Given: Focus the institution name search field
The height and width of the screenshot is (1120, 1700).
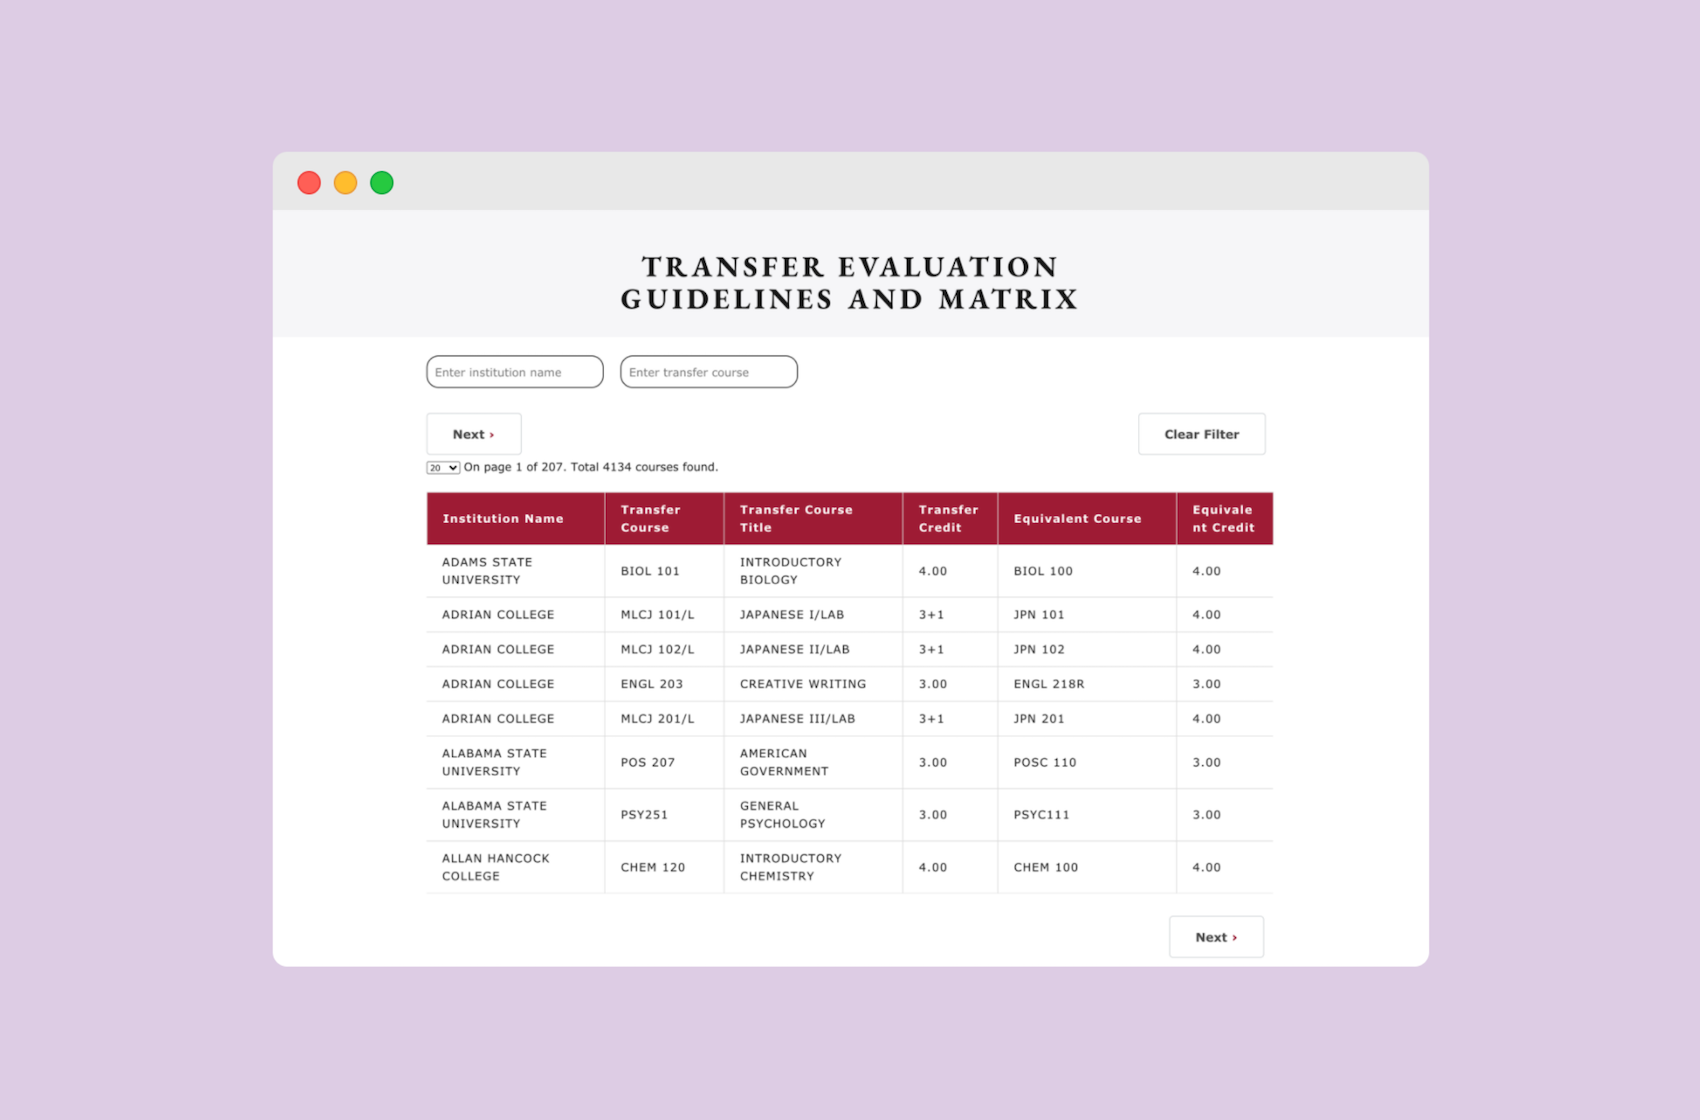Looking at the screenshot, I should point(514,372).
